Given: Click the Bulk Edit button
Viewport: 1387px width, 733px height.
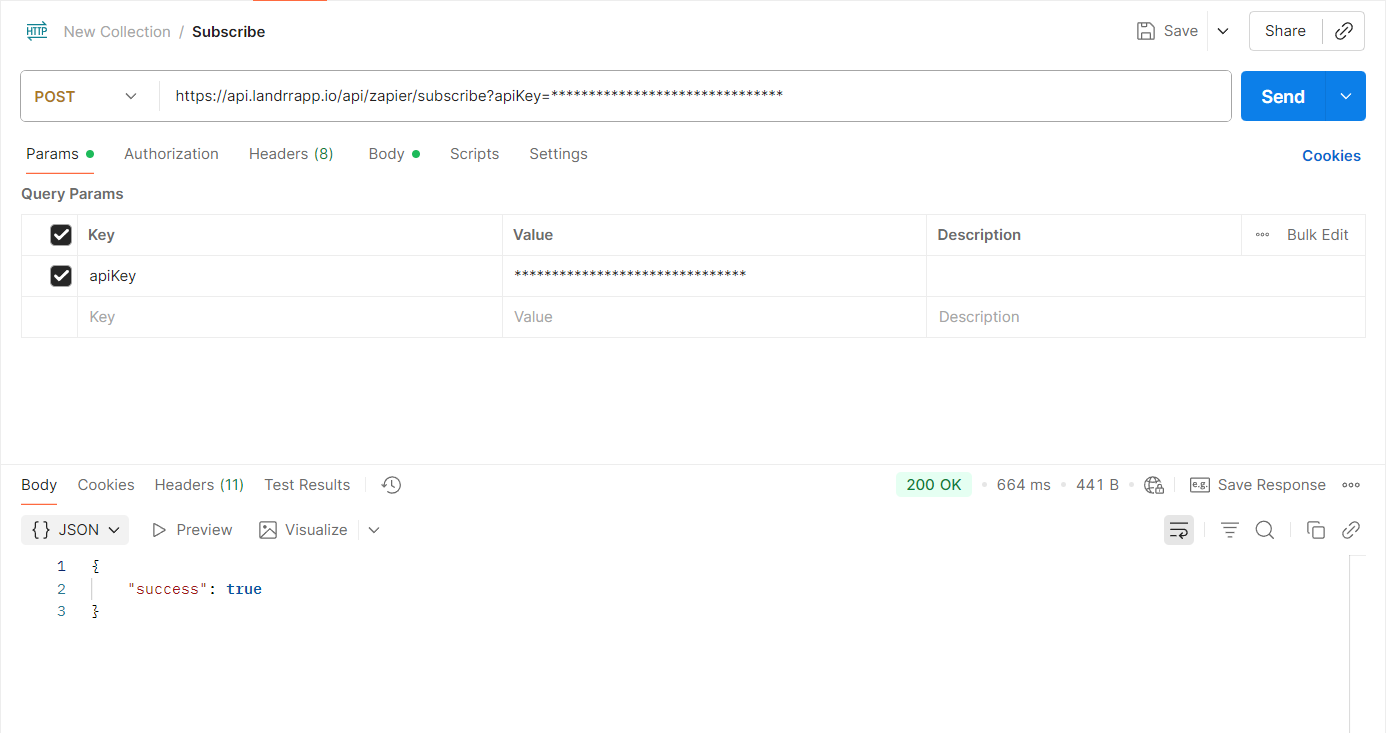Looking at the screenshot, I should coord(1317,235).
